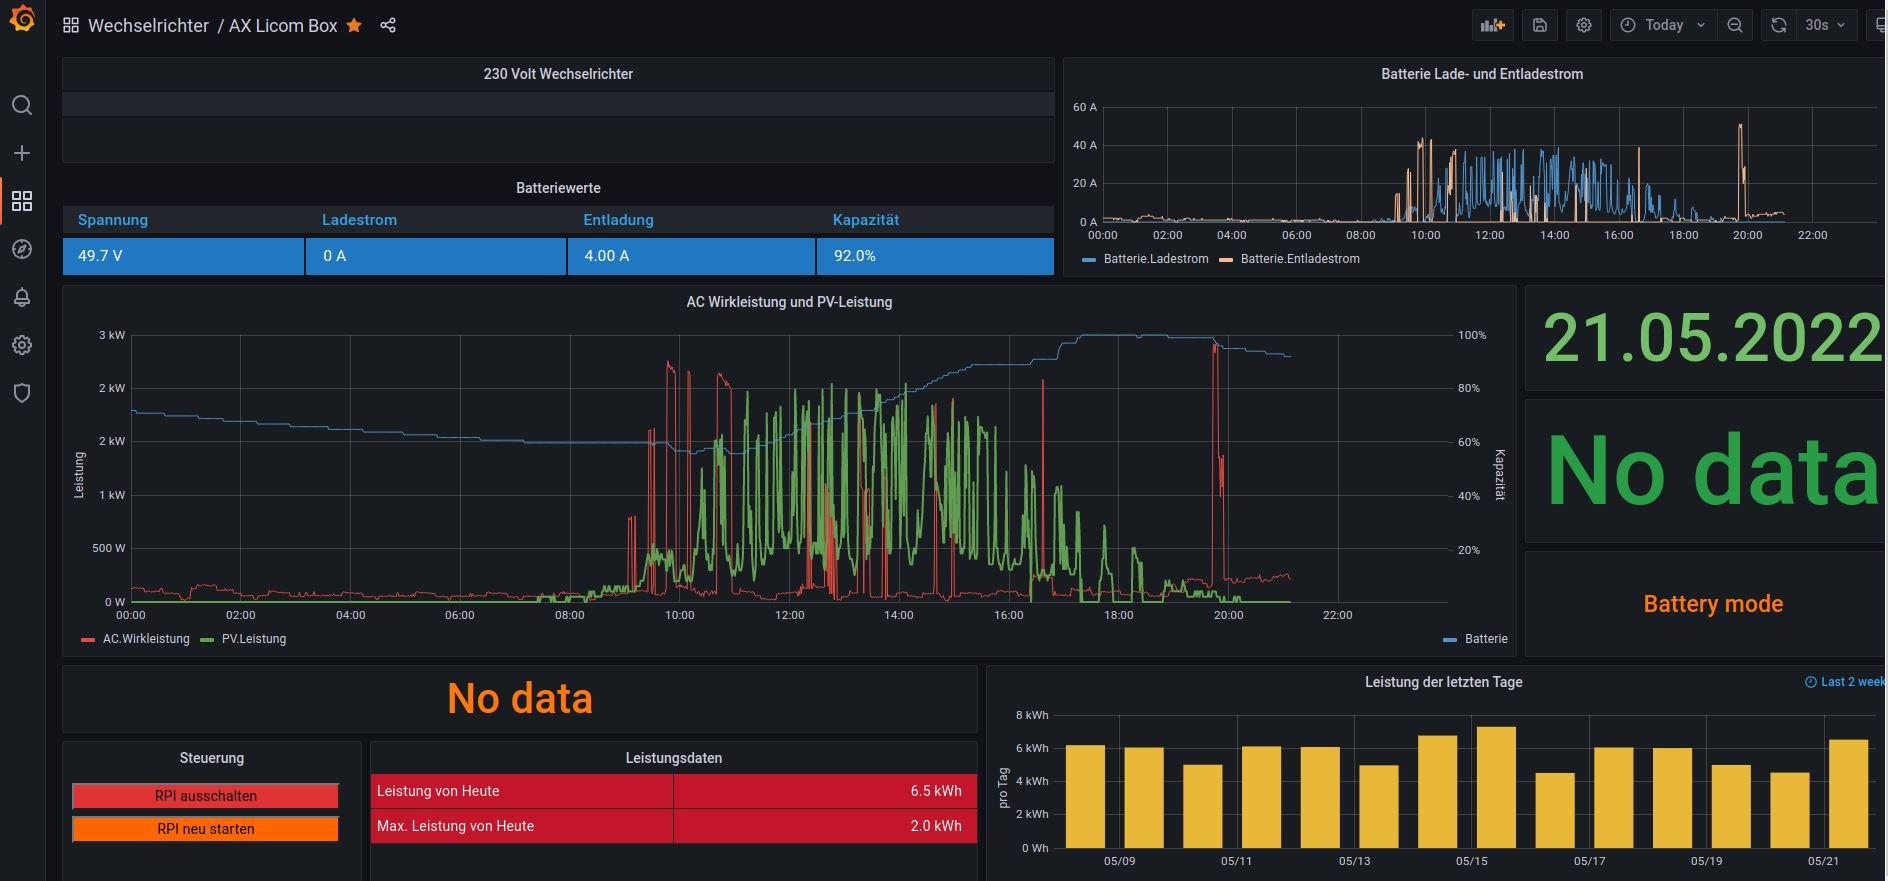
Task: Toggle the Batterie.Entladestrom legend series
Action: tap(1299, 259)
